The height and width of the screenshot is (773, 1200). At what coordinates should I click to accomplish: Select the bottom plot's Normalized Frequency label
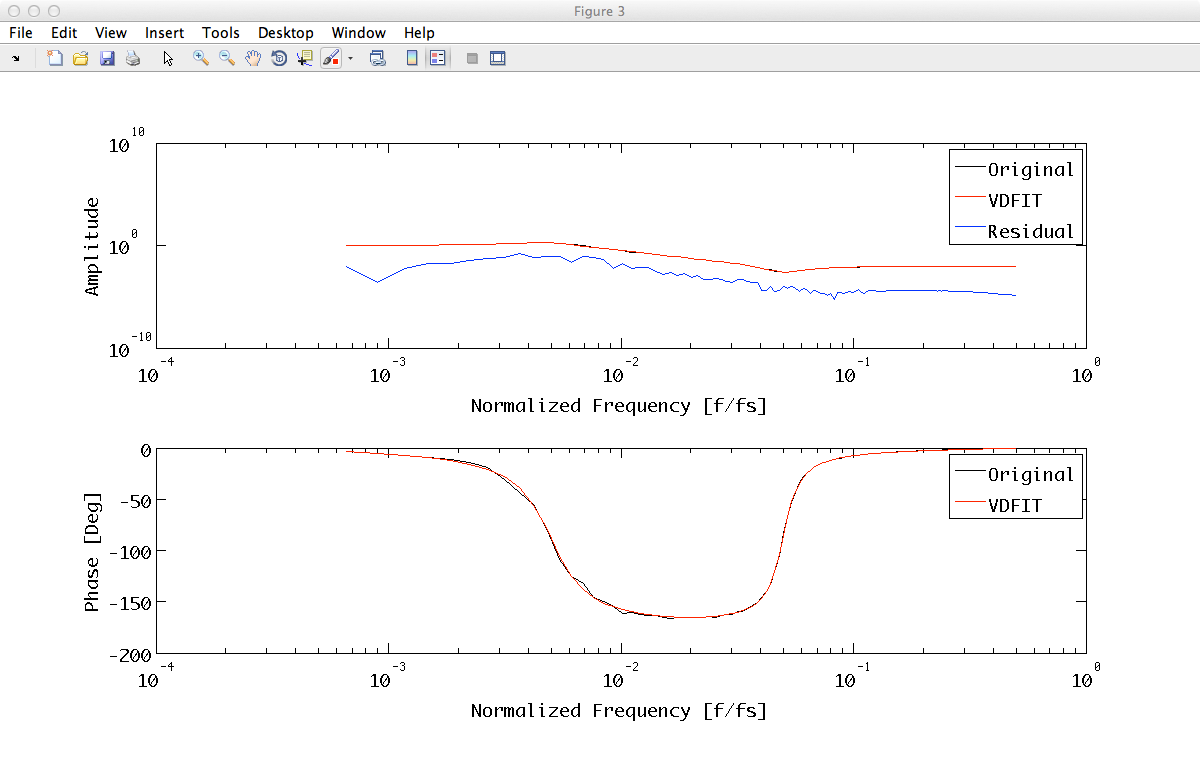618,711
